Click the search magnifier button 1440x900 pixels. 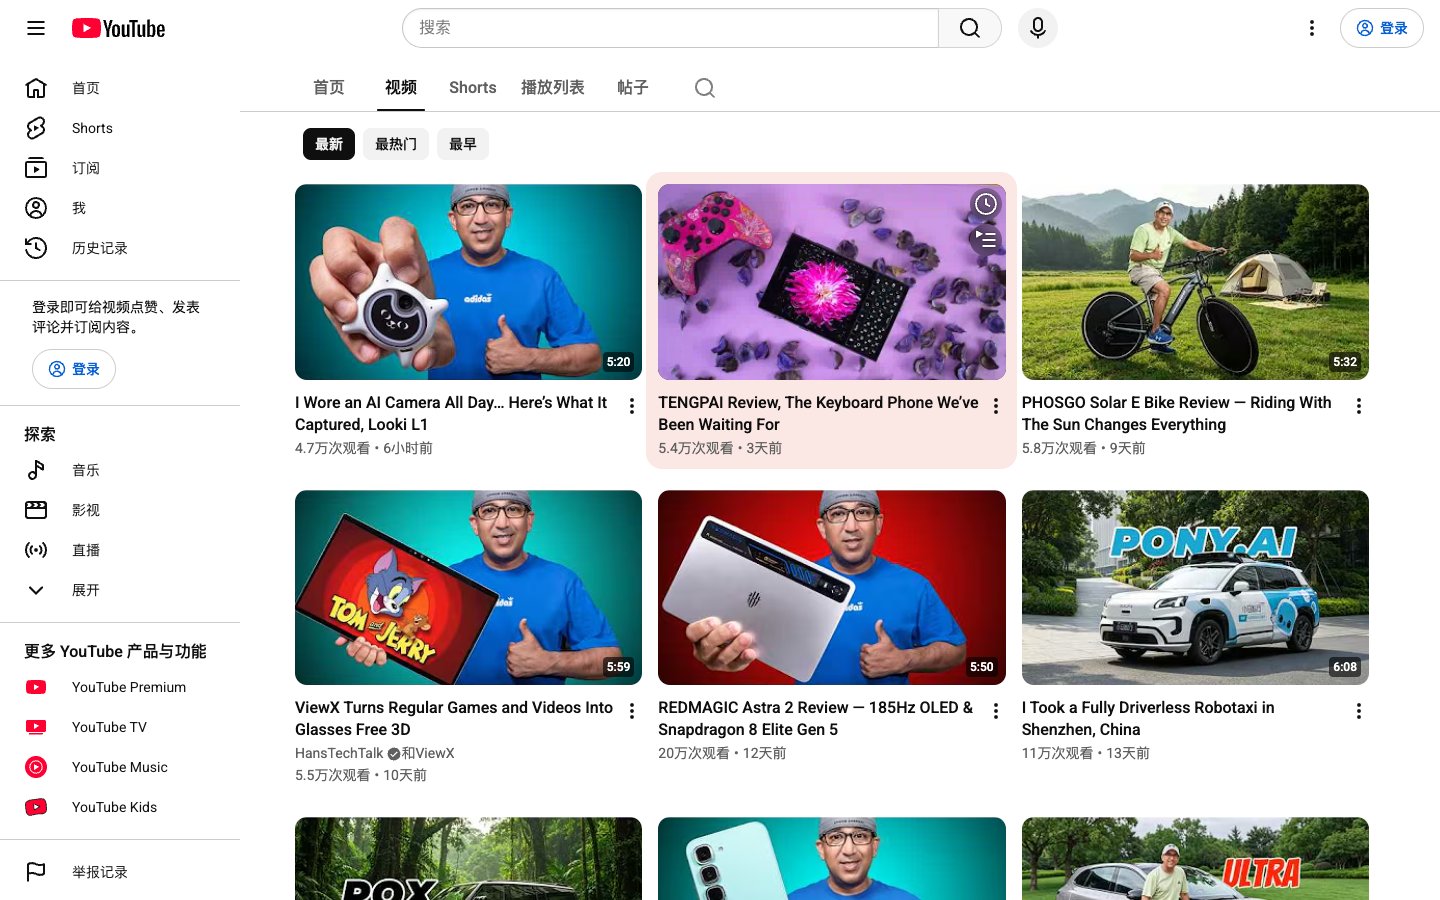tap(970, 28)
